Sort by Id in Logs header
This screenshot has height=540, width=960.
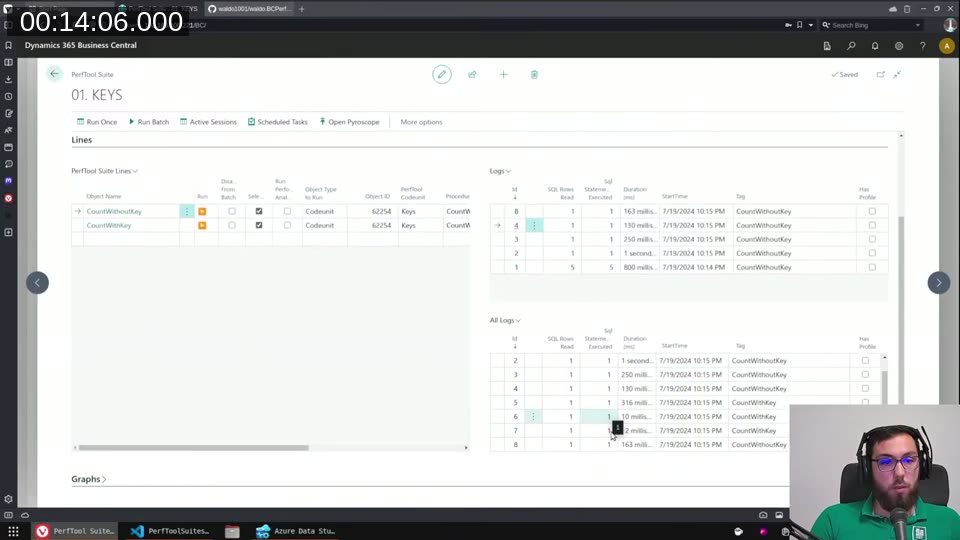[x=515, y=193]
